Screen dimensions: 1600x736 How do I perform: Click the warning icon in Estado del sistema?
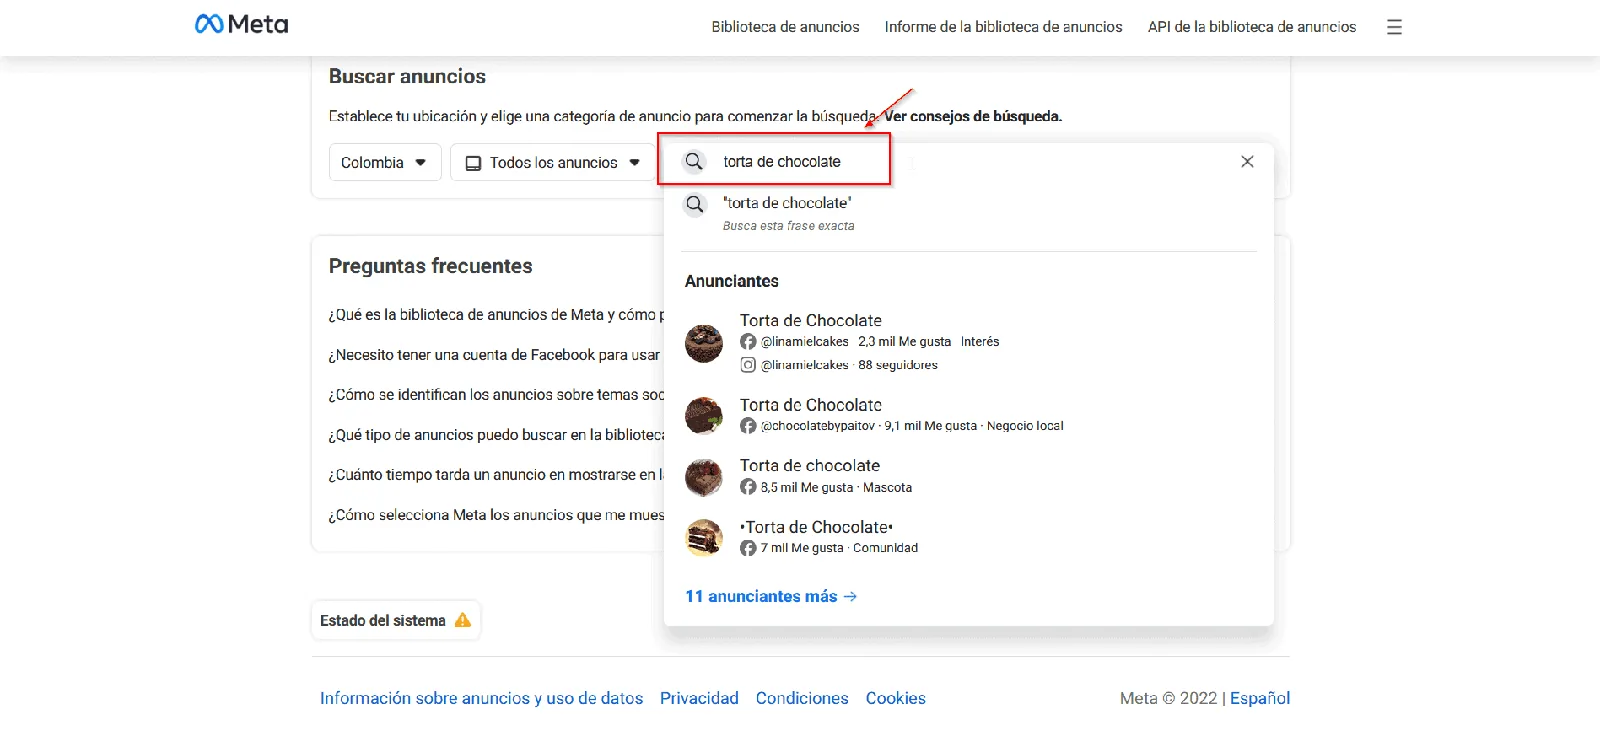tap(463, 620)
